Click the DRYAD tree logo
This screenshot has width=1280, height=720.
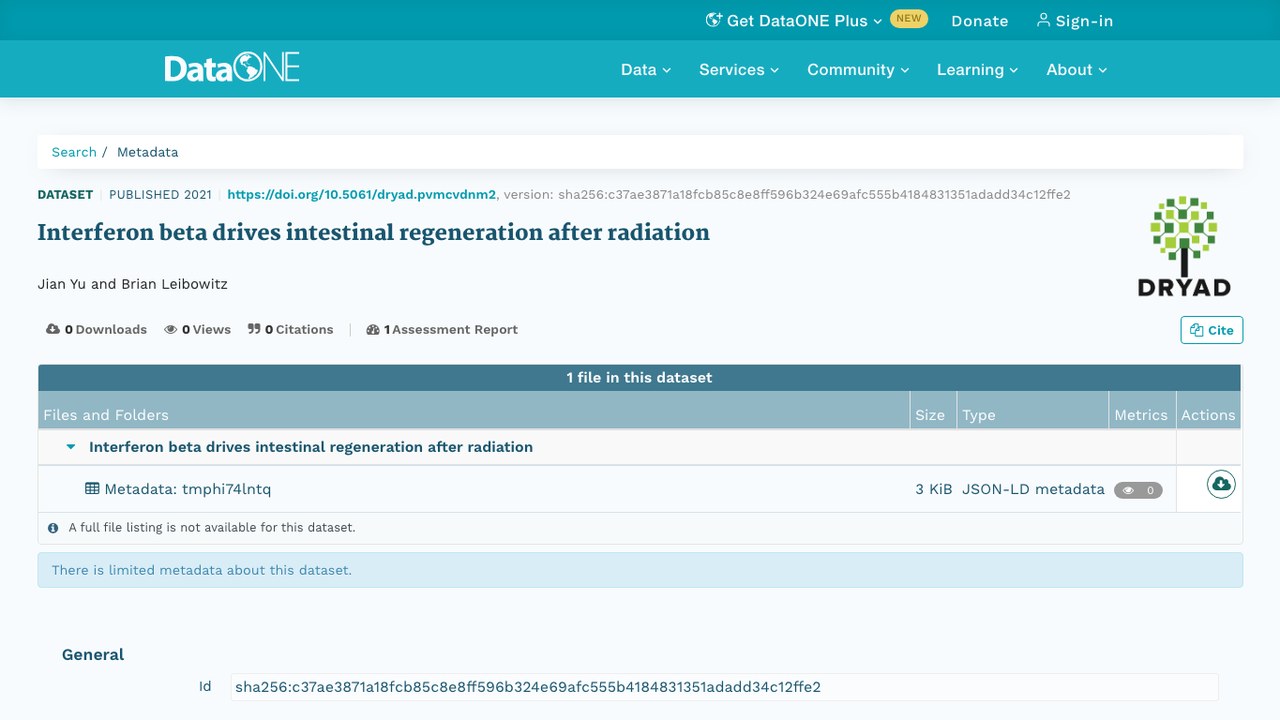[x=1184, y=246]
